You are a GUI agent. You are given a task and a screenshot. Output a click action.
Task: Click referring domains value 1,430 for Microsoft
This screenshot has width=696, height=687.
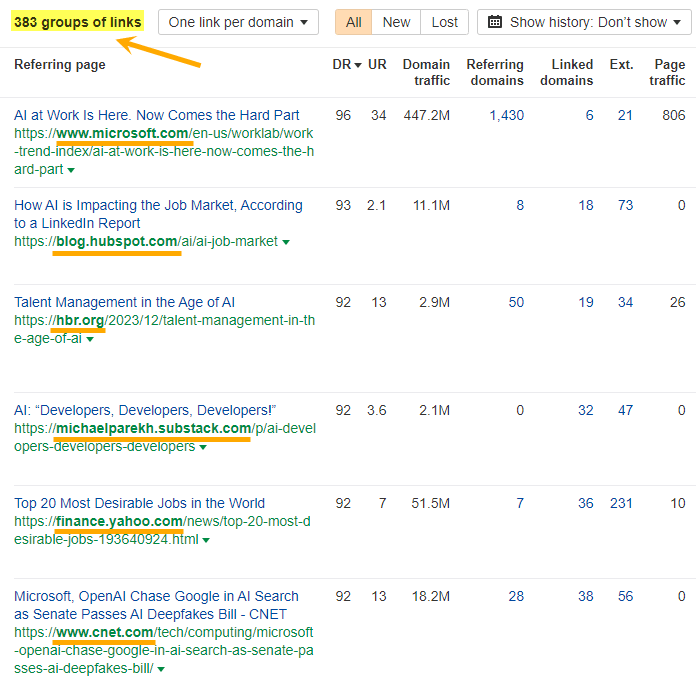506,115
